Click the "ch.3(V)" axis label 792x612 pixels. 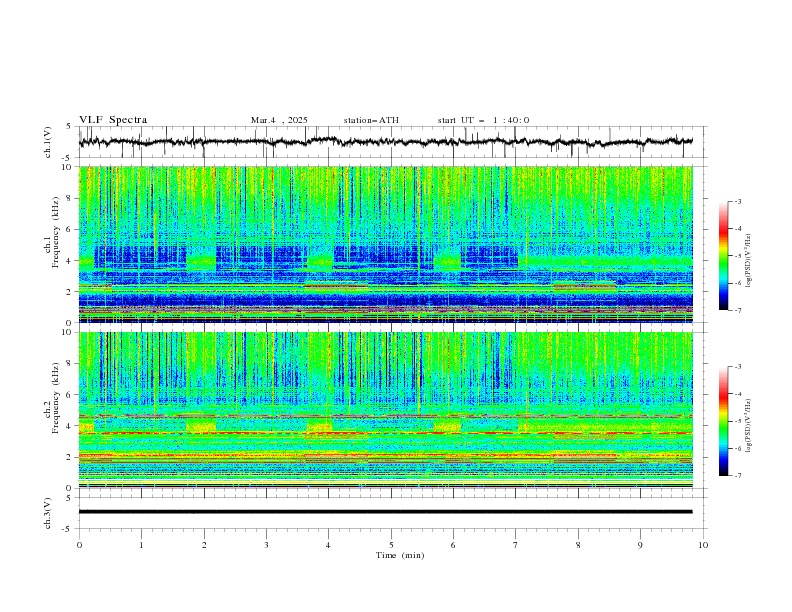click(48, 513)
